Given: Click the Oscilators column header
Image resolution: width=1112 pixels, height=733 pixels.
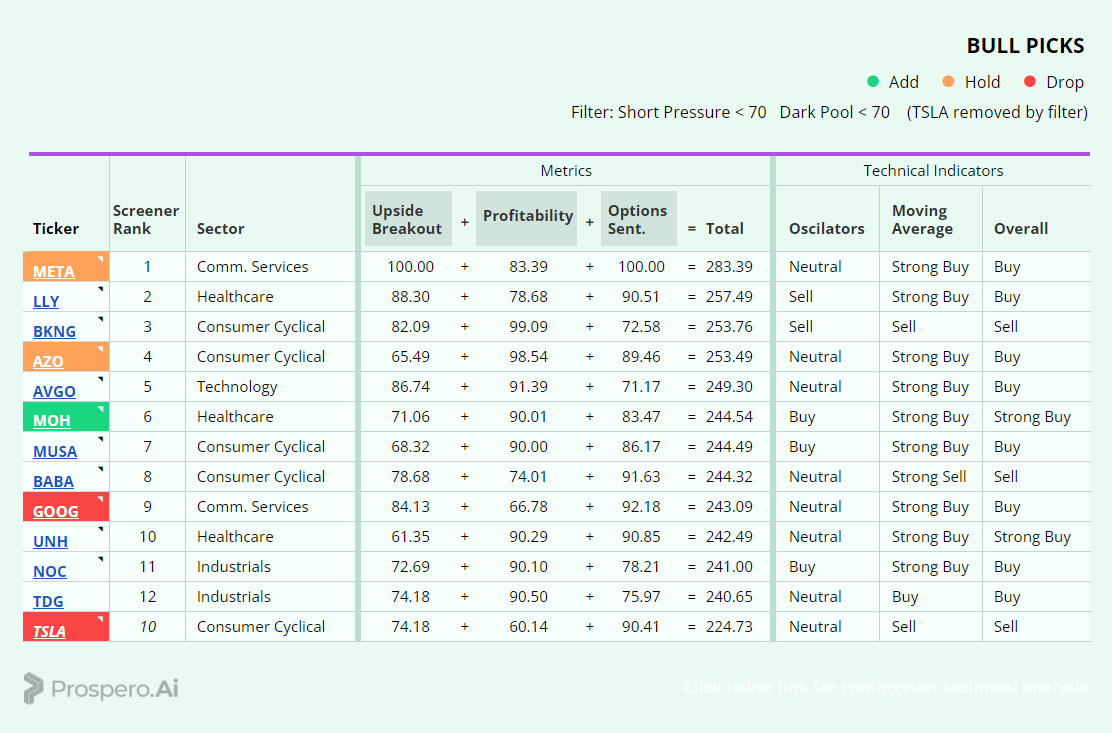Looking at the screenshot, I should pyautogui.click(x=826, y=228).
